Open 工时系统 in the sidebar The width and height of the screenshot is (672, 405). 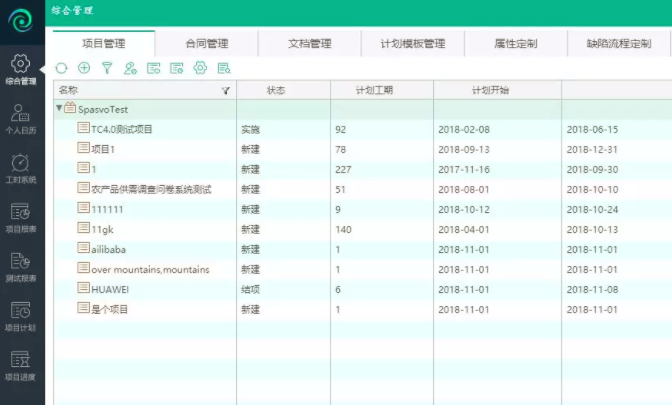(22, 168)
